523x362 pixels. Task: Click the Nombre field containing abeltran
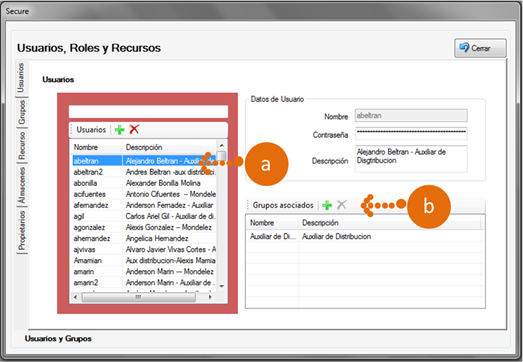pos(411,115)
